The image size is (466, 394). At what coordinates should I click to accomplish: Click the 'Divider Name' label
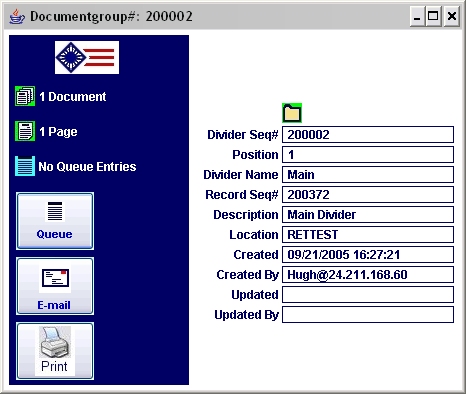pyautogui.click(x=241, y=175)
